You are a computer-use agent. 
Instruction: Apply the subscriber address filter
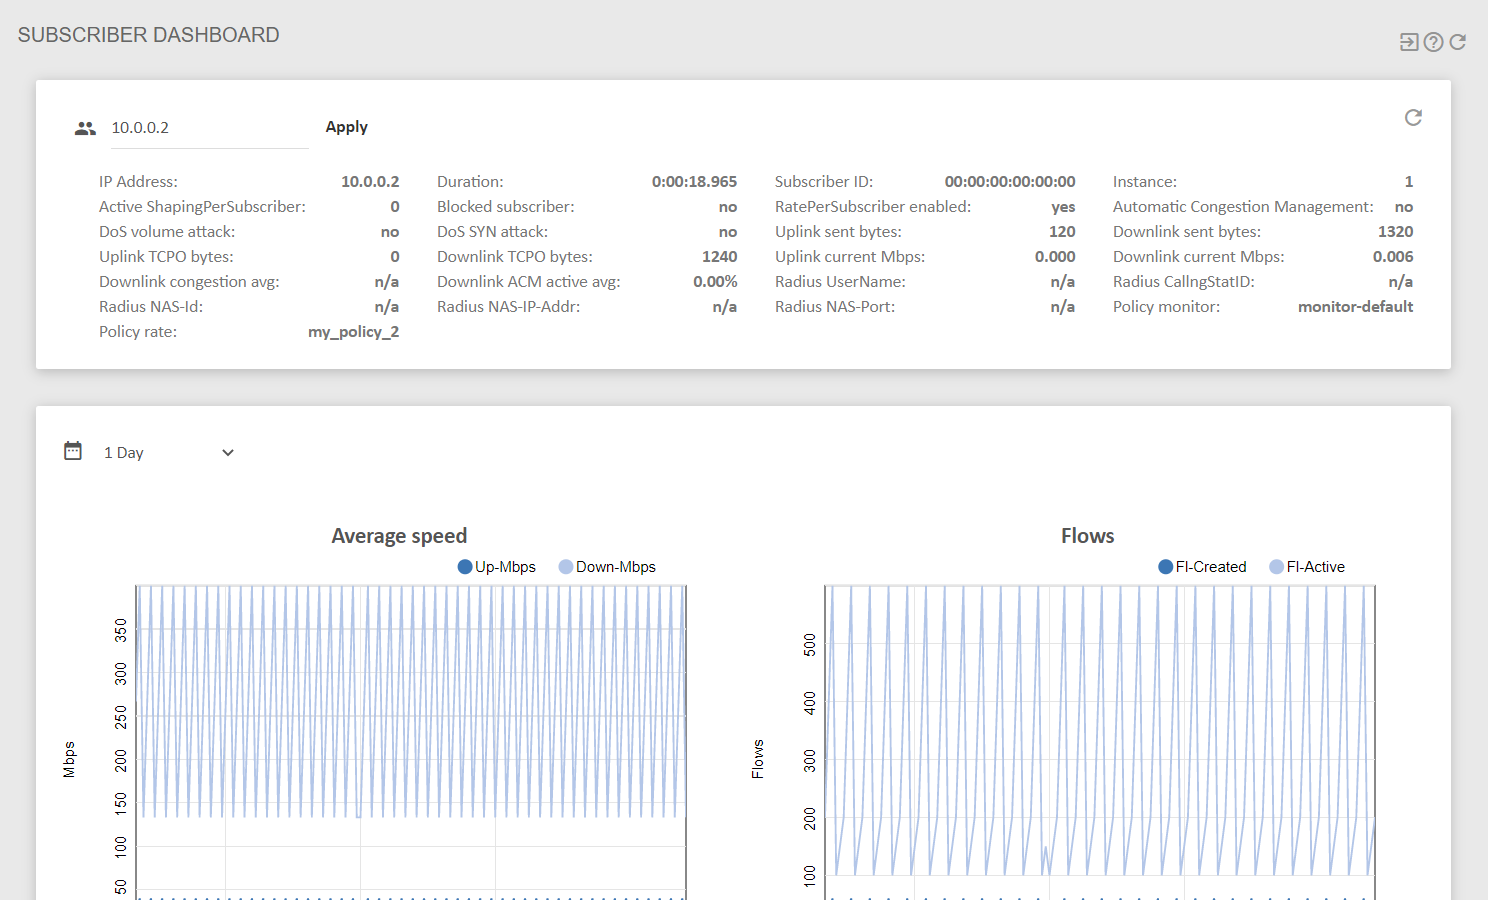347,127
